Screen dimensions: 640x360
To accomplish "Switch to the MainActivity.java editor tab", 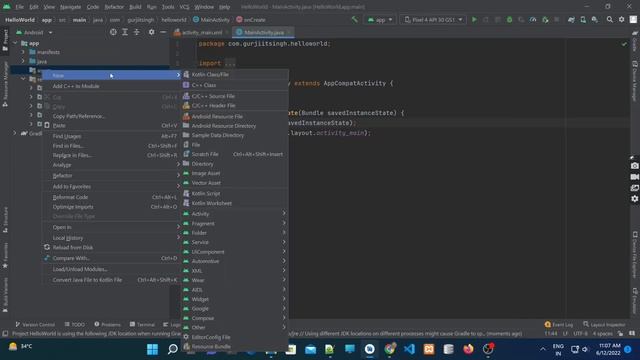I will tap(263, 32).
